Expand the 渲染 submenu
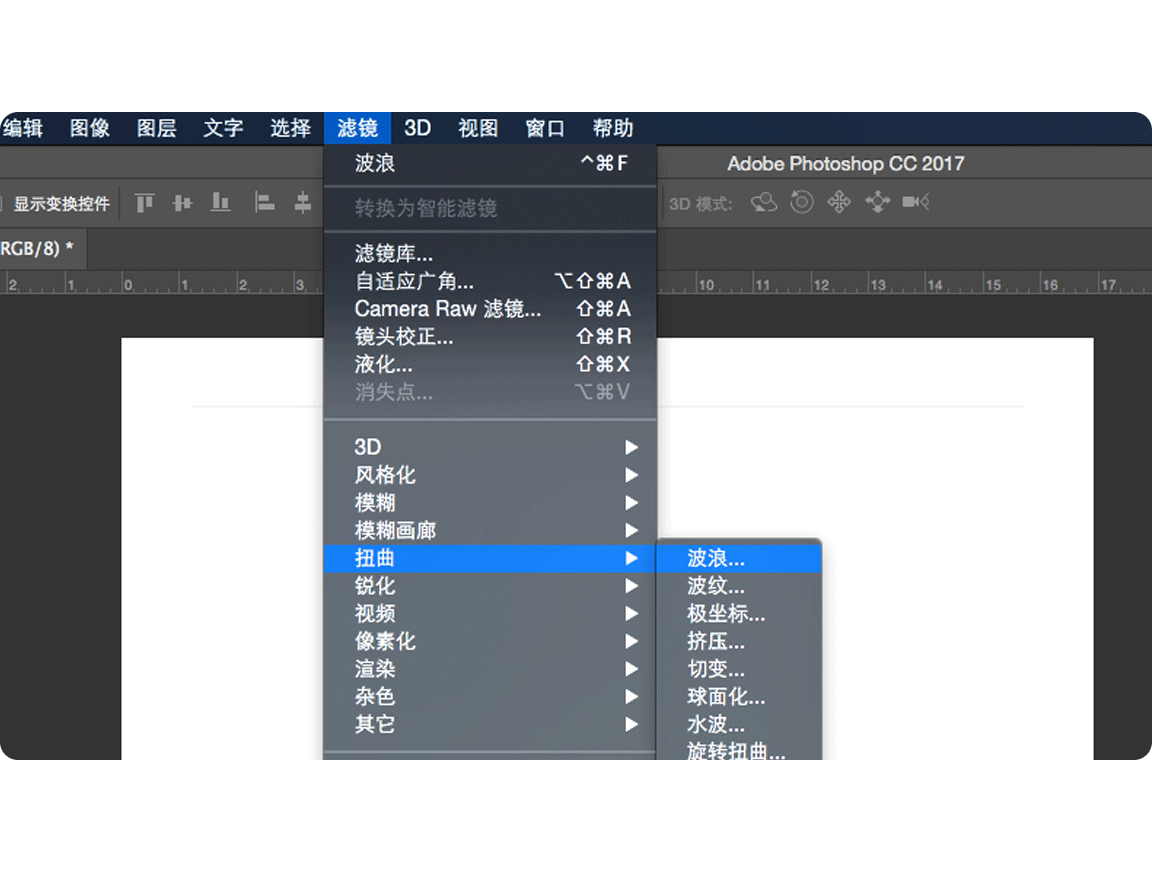 (490, 669)
